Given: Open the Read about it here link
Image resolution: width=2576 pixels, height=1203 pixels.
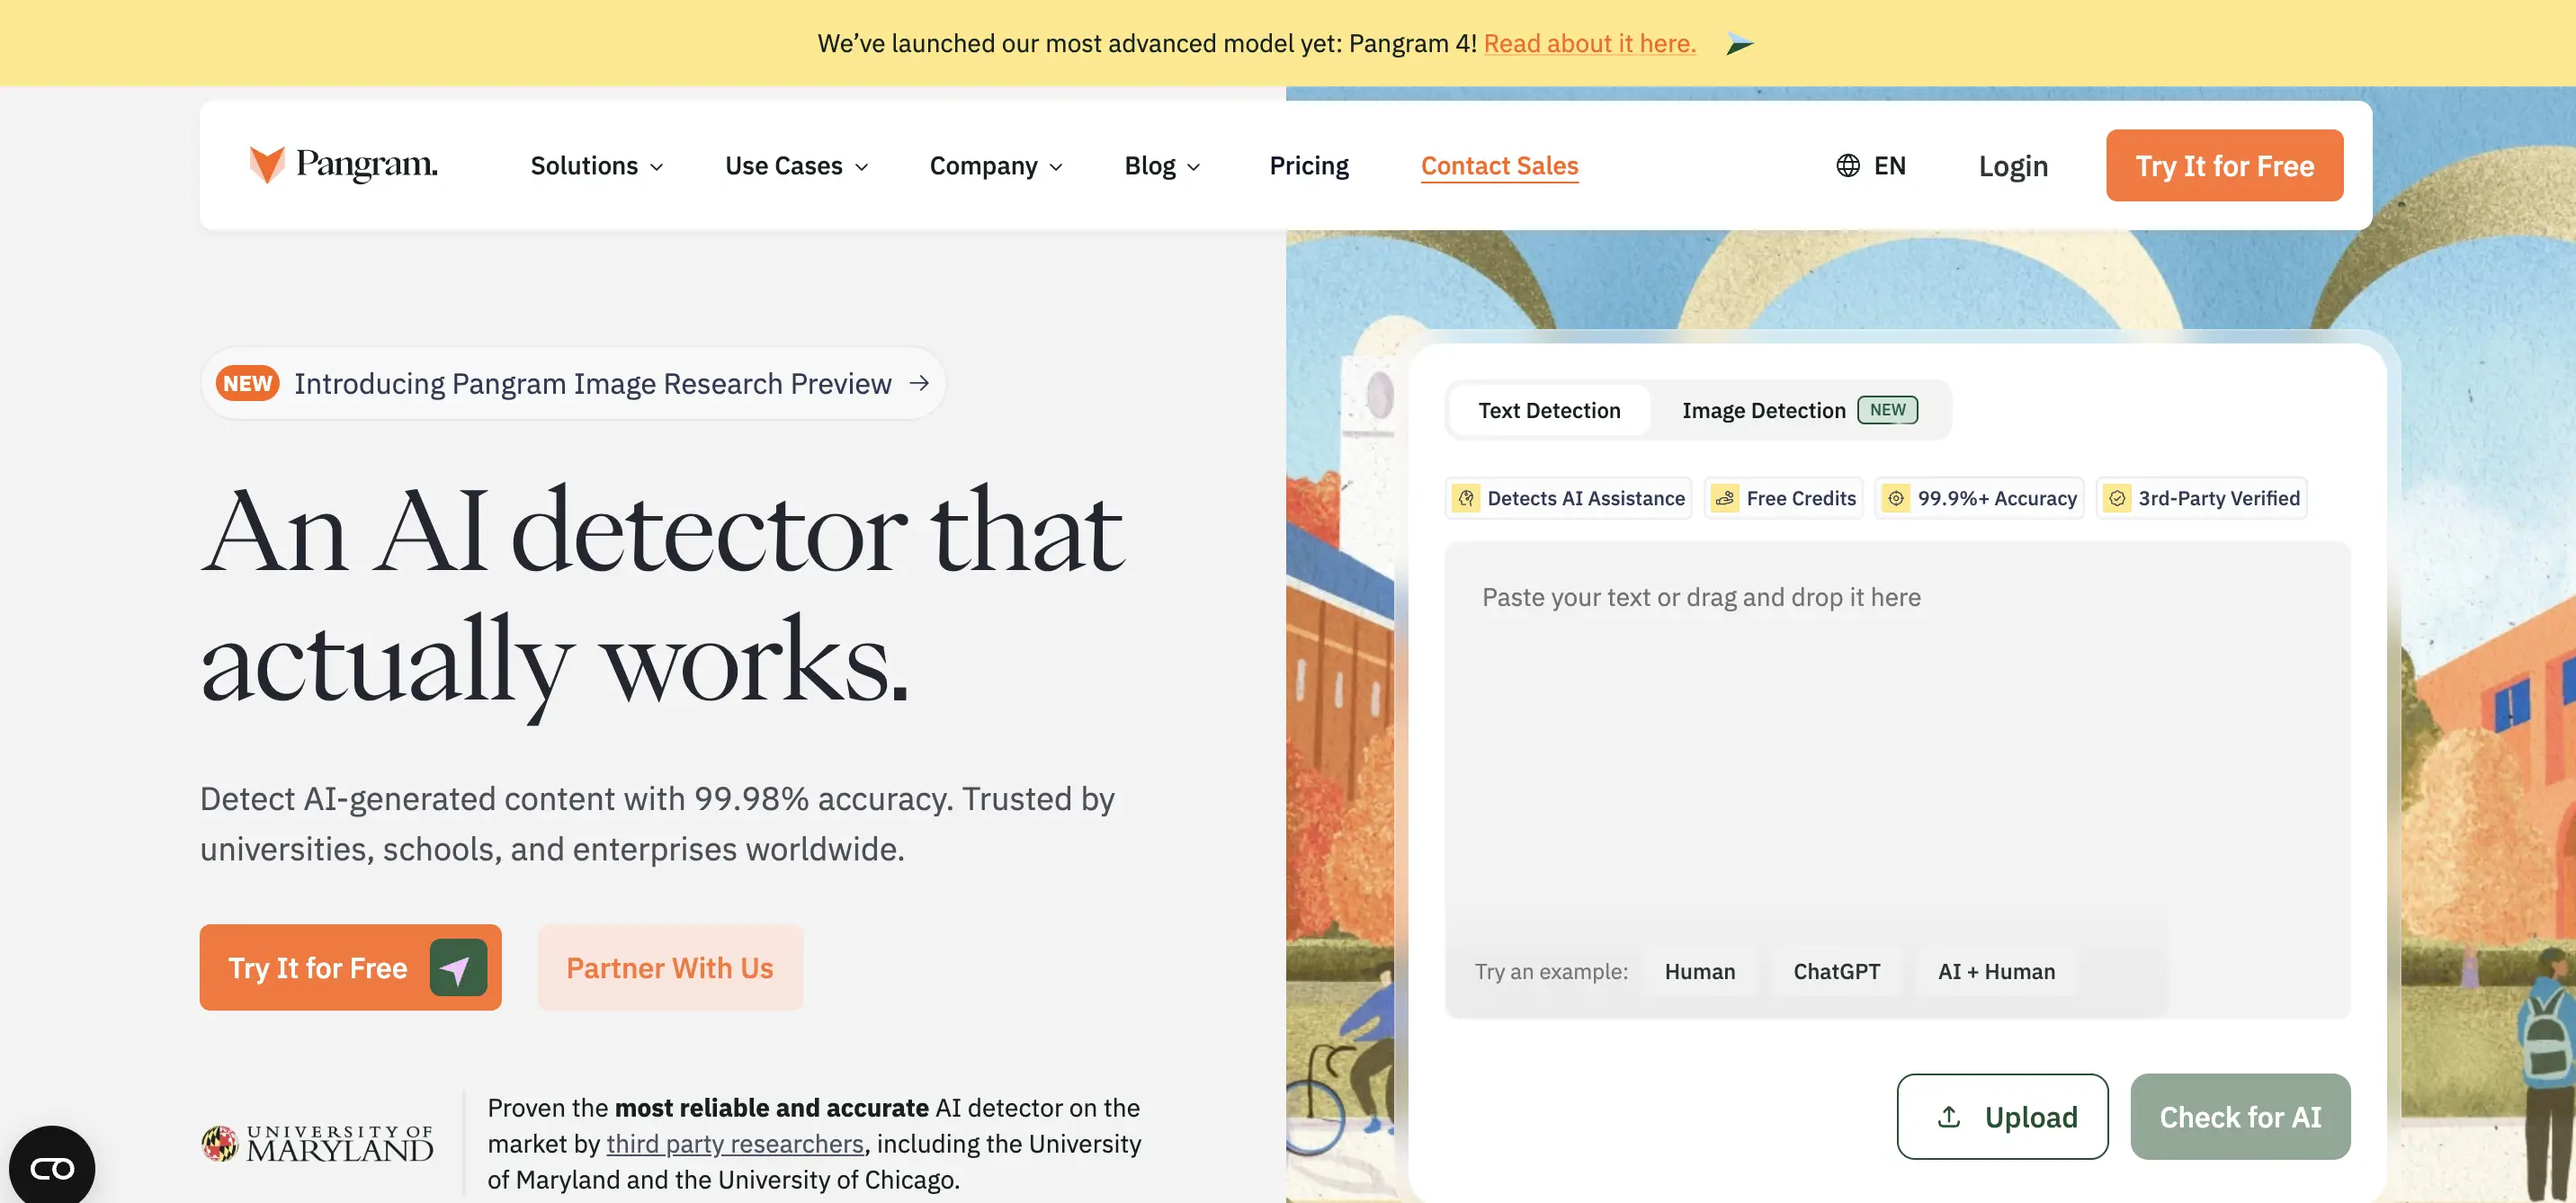Looking at the screenshot, I should point(1589,44).
